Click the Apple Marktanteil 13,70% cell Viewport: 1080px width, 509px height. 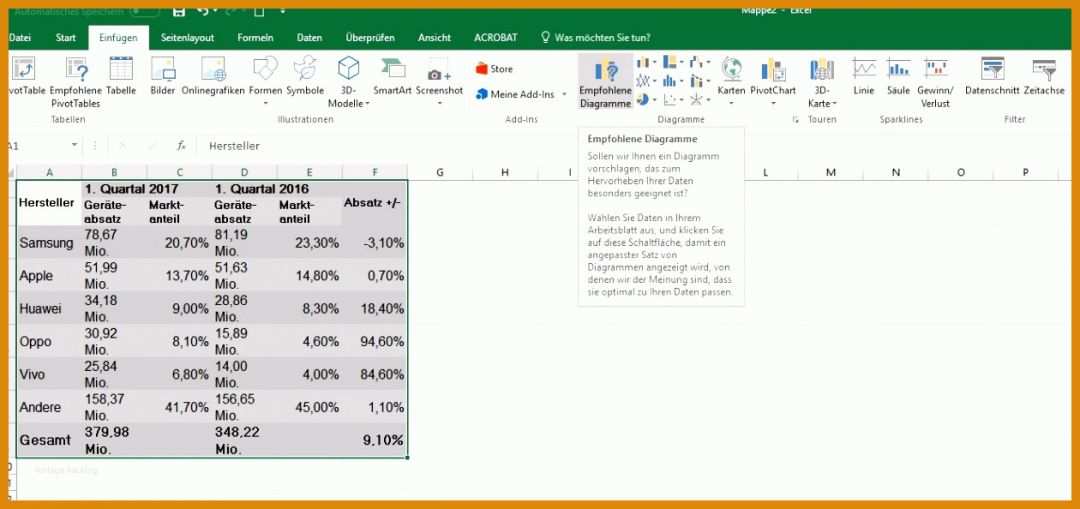179,276
